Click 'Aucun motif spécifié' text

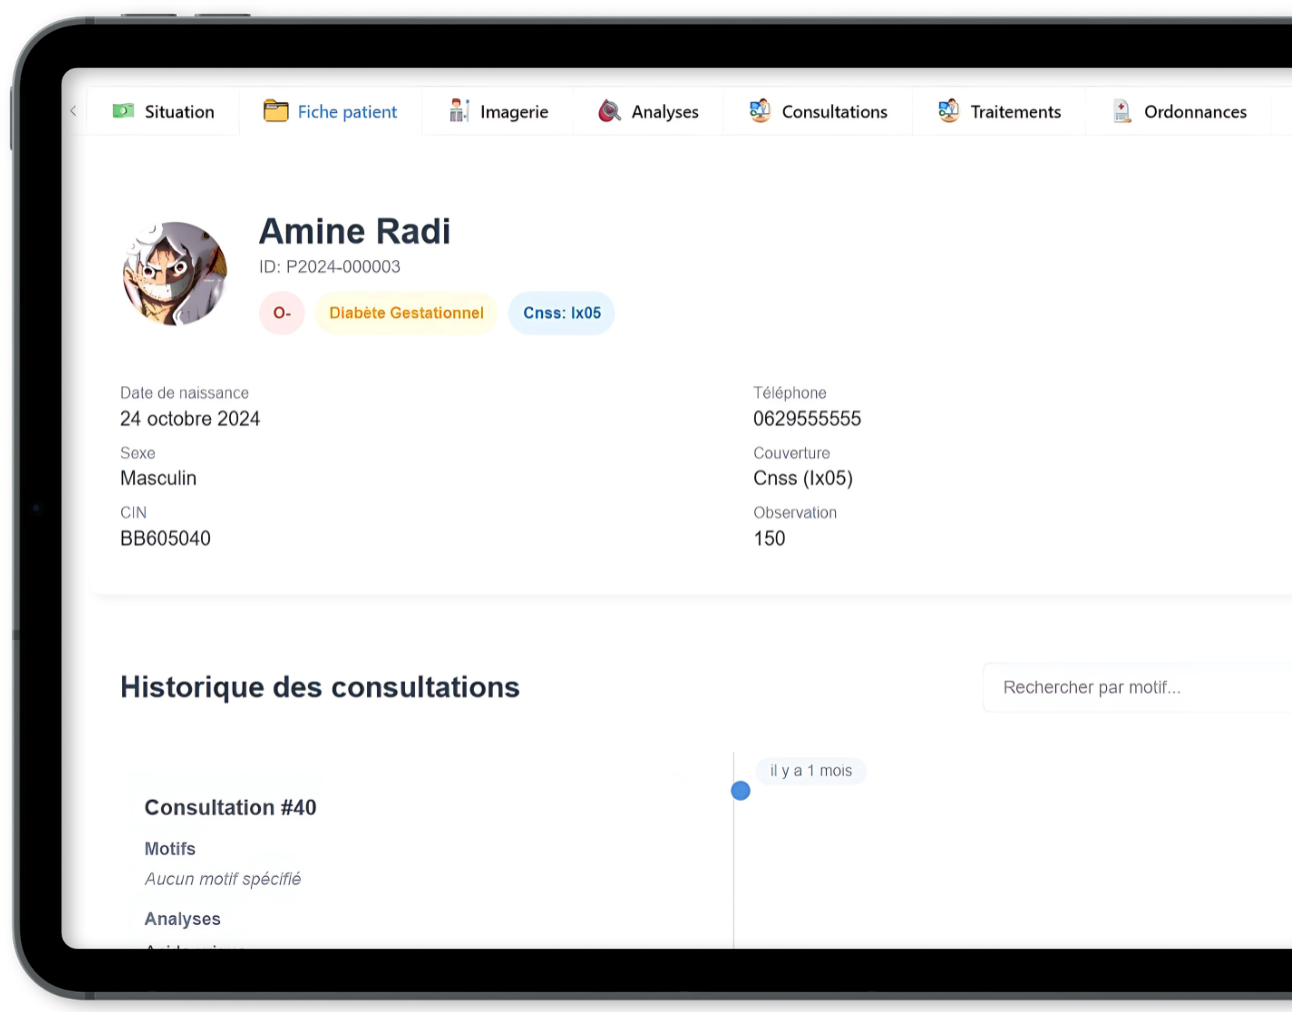223,879
